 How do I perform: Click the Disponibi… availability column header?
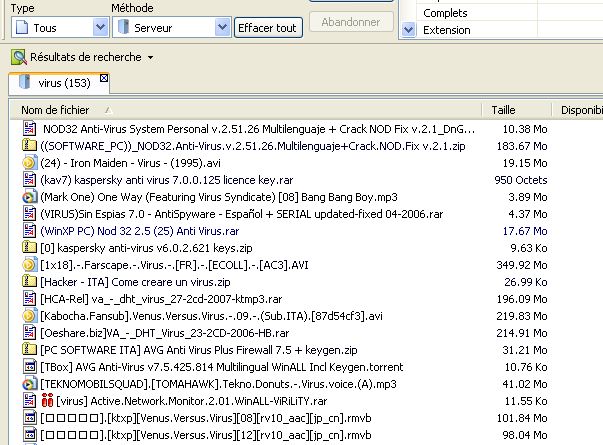pos(578,110)
